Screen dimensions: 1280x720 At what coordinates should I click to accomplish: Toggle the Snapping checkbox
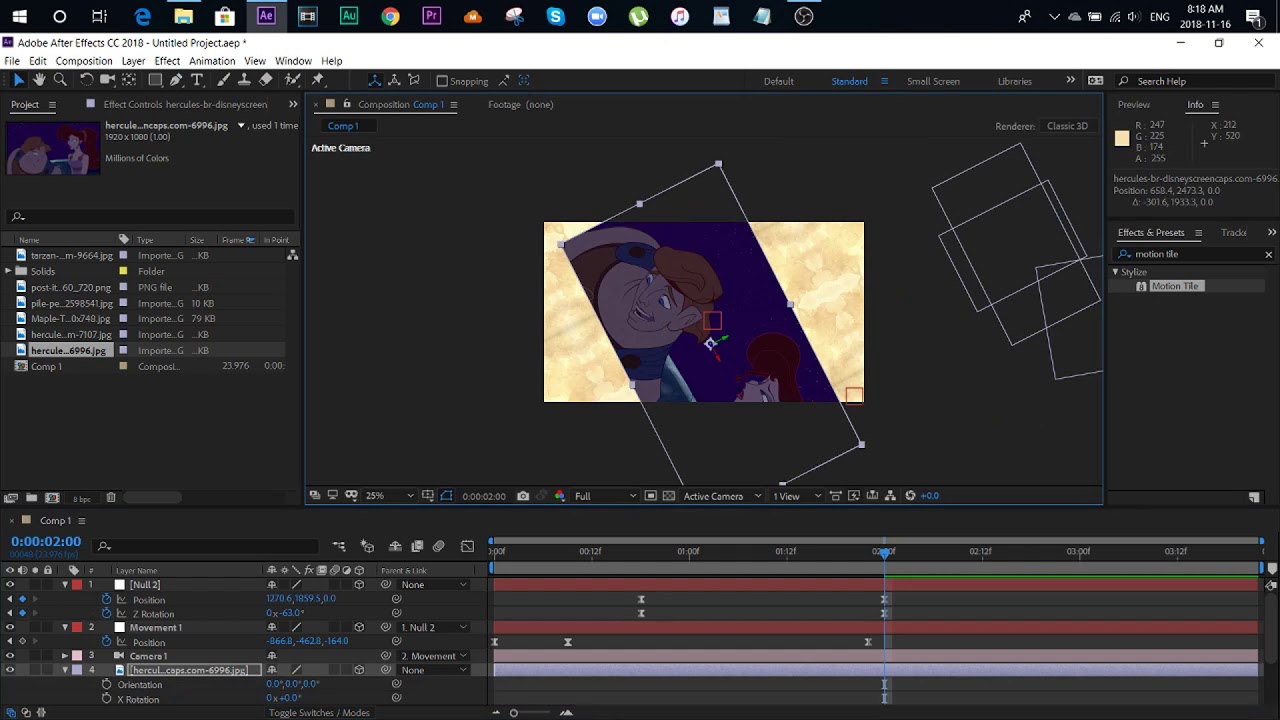click(x=442, y=81)
